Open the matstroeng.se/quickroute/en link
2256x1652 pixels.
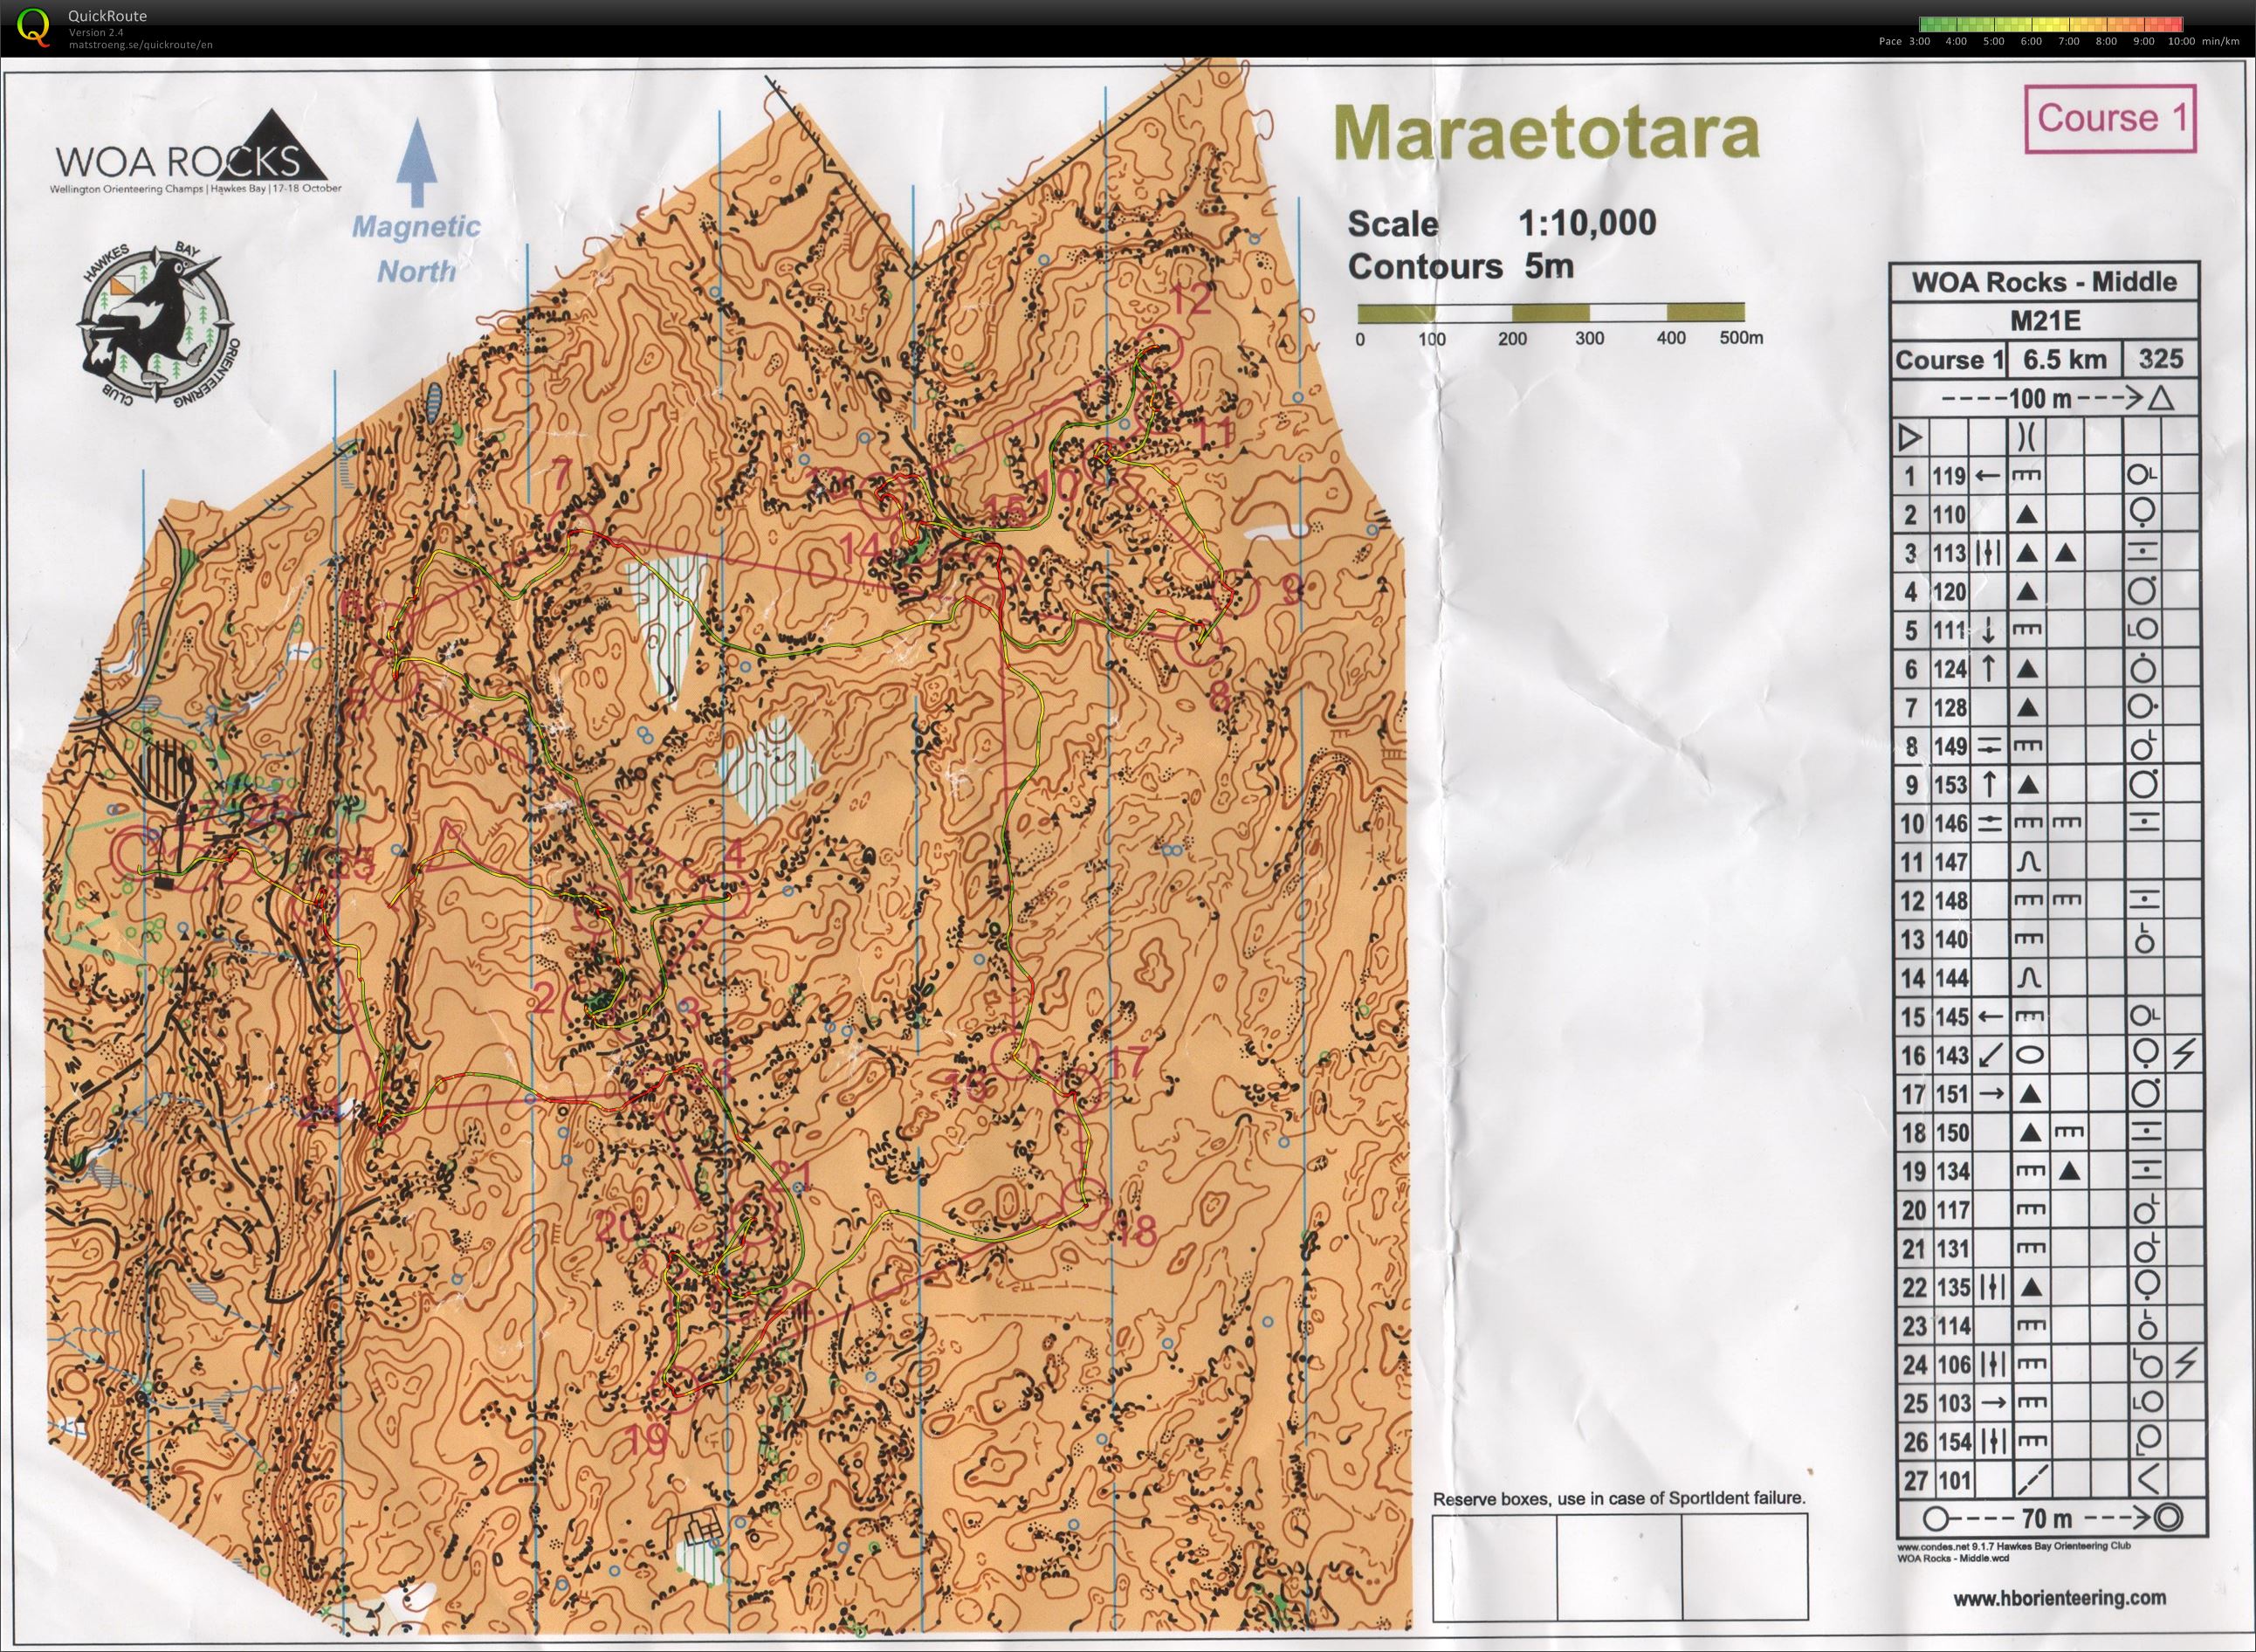(141, 44)
